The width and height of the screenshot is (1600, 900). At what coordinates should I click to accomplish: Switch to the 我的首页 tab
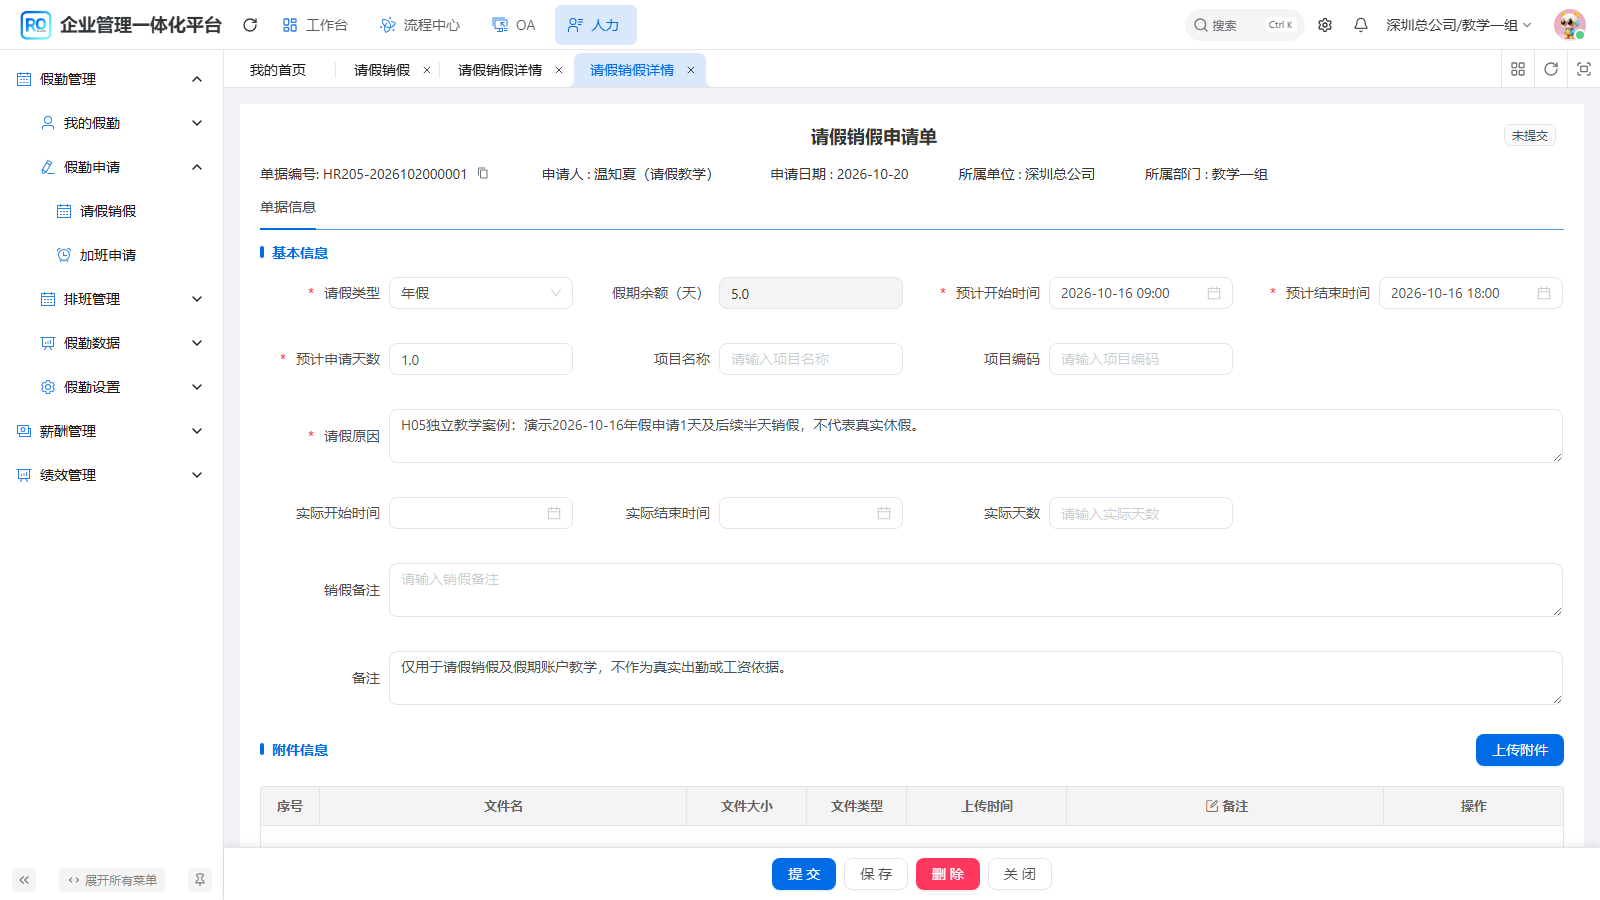point(278,70)
